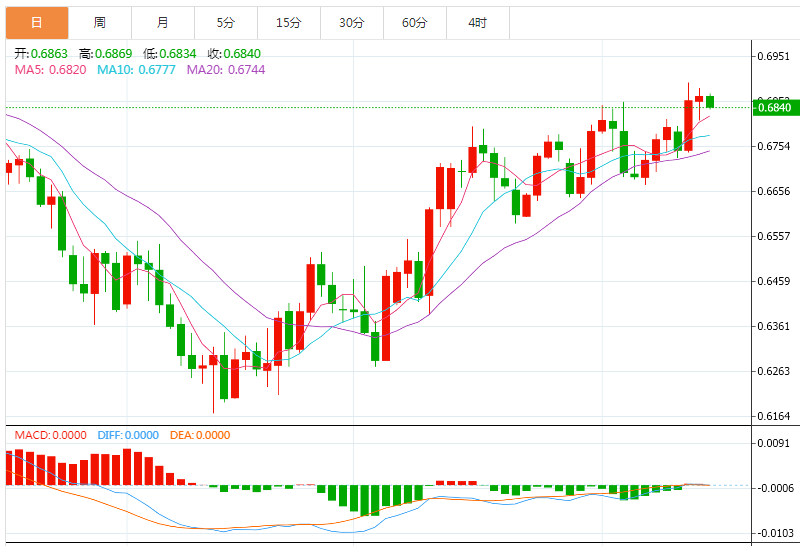This screenshot has width=800, height=546.
Task: Click the 0.6557 price axis label
Action: point(773,236)
